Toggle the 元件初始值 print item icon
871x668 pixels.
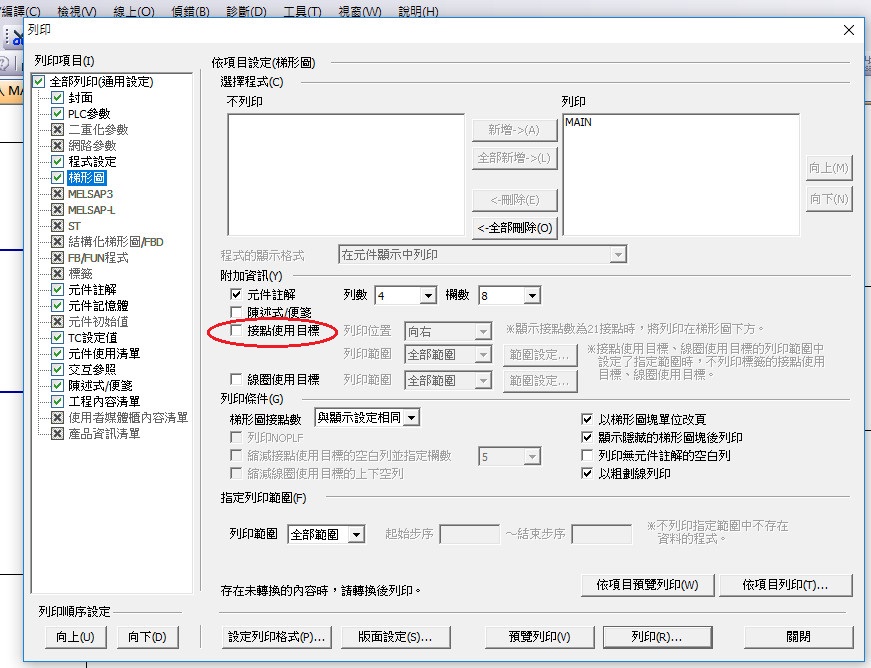pyautogui.click(x=57, y=322)
